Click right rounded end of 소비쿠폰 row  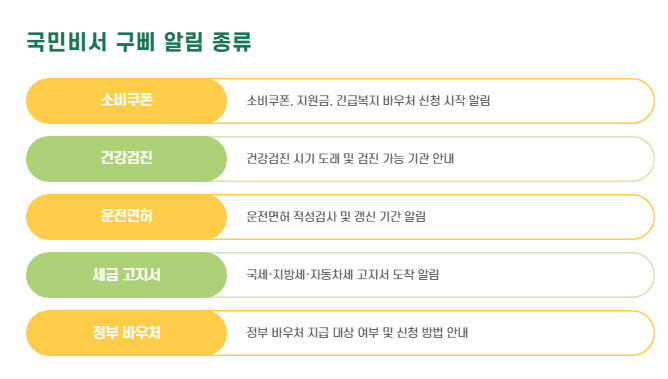643,101
